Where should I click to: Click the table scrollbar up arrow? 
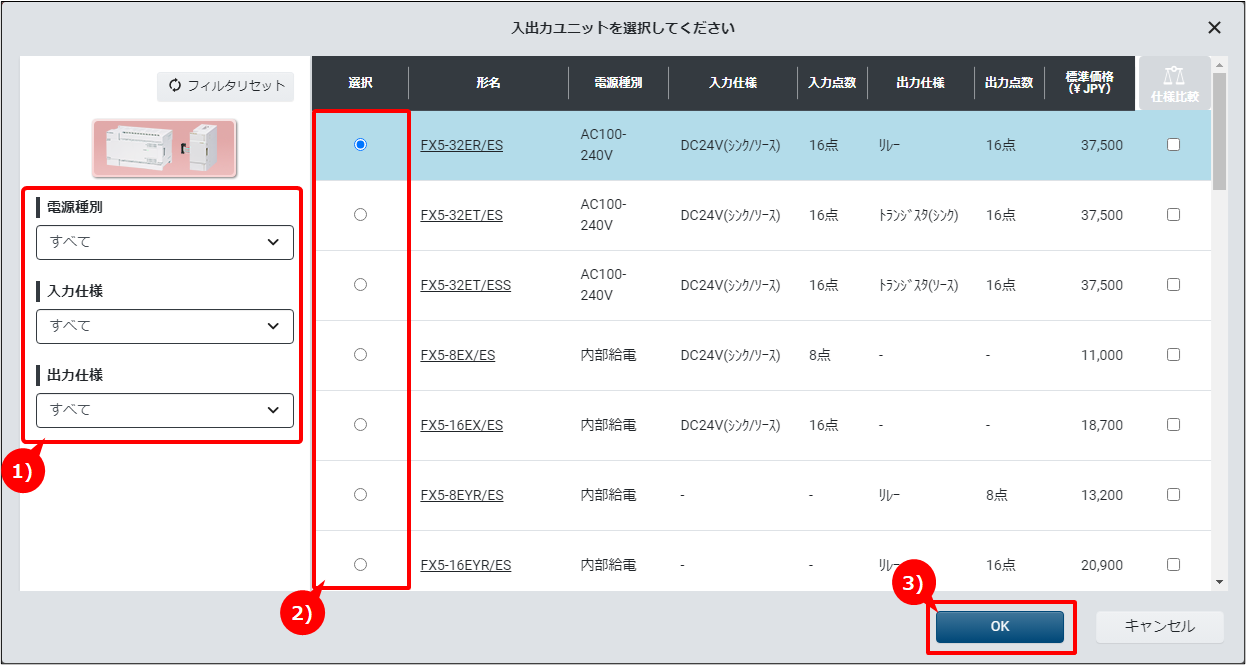(x=1219, y=65)
